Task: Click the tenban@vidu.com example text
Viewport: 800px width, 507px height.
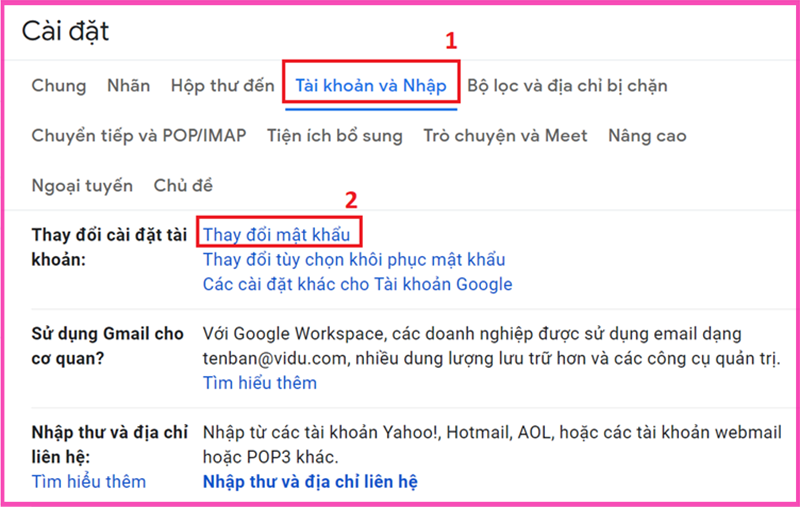Action: pyautogui.click(x=274, y=359)
